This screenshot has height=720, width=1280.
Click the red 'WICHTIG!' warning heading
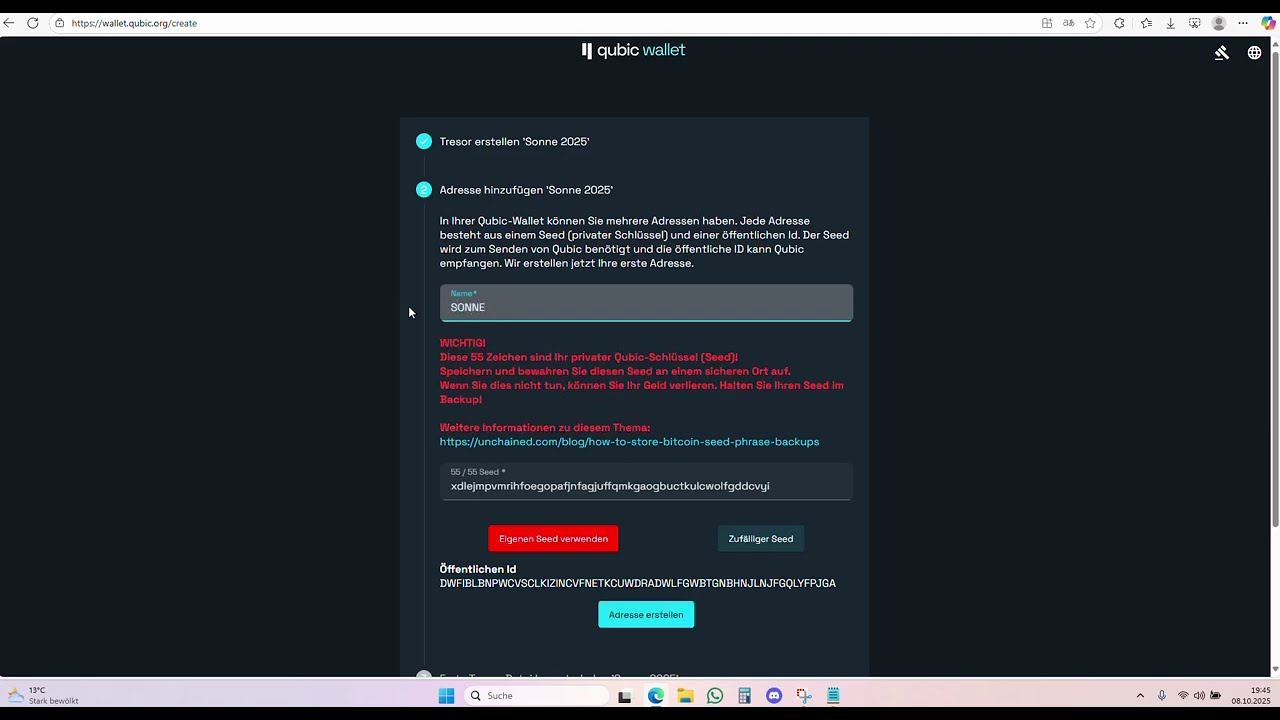[x=463, y=343]
